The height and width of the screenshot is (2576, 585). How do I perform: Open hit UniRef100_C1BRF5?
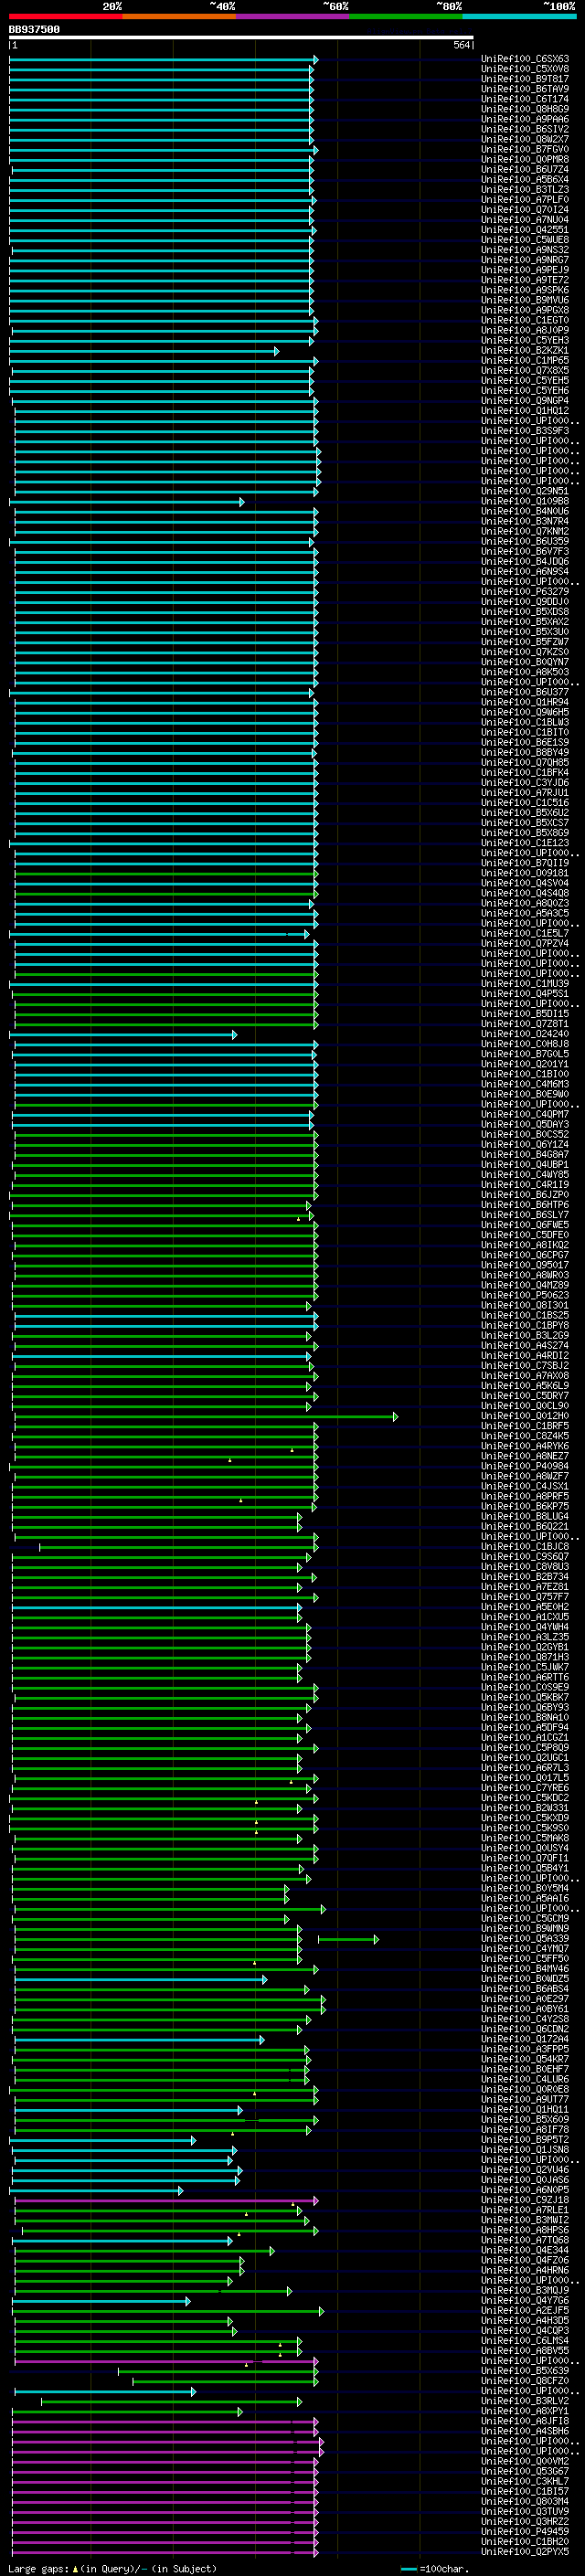(525, 1426)
